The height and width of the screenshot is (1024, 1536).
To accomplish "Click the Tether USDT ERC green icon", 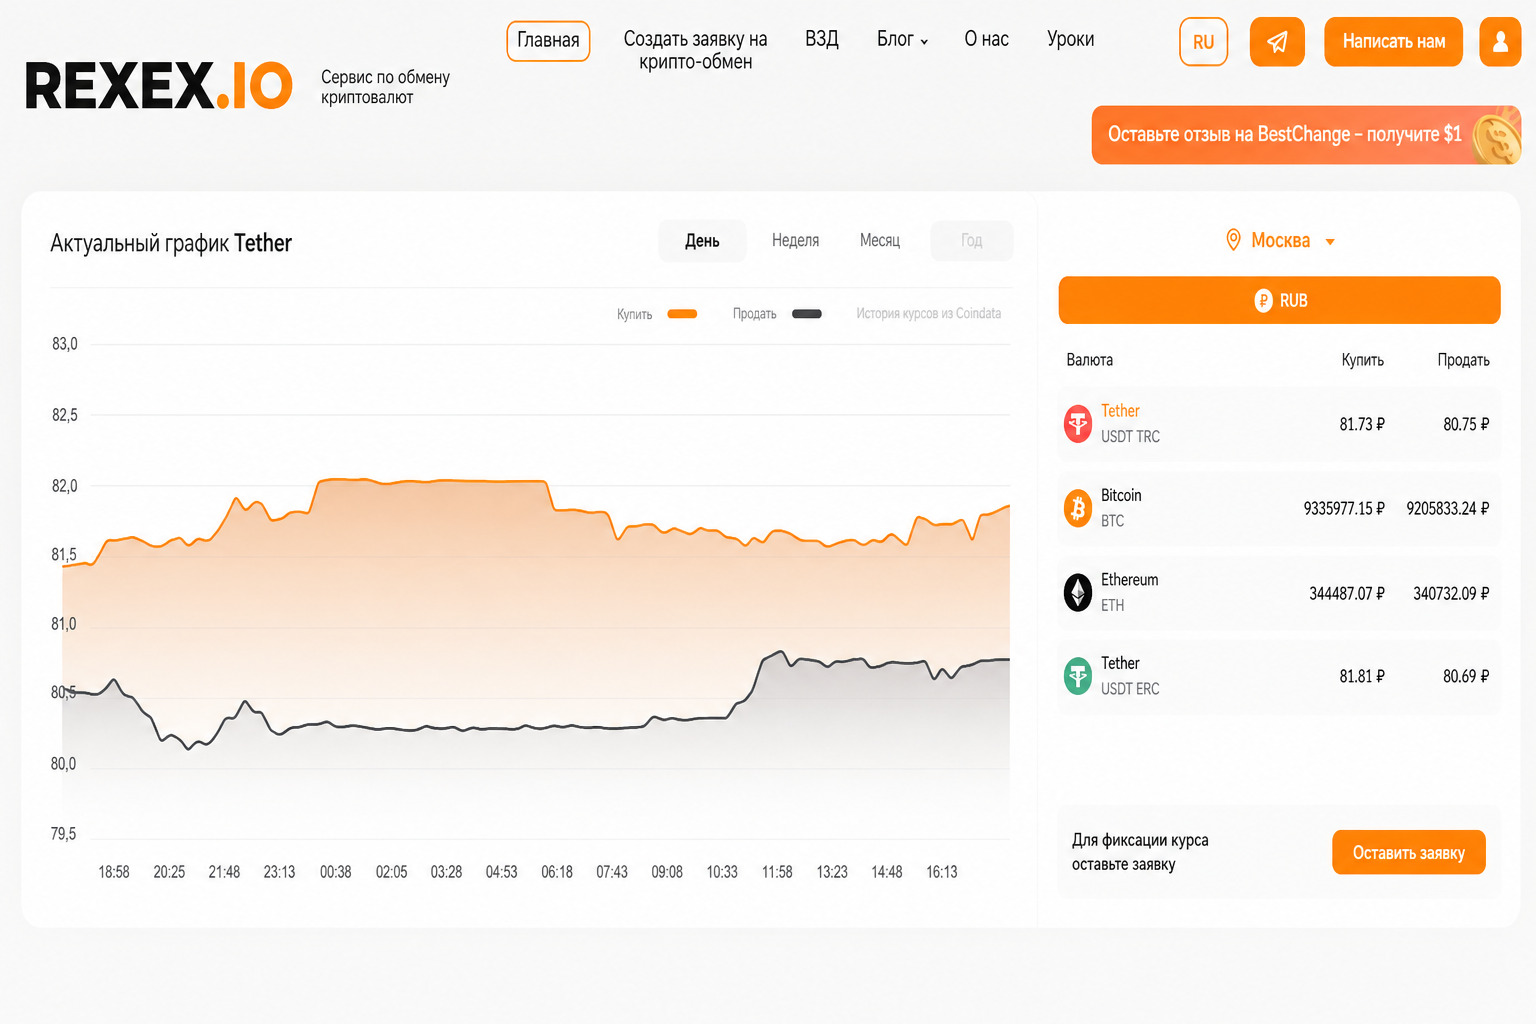I will coord(1078,676).
